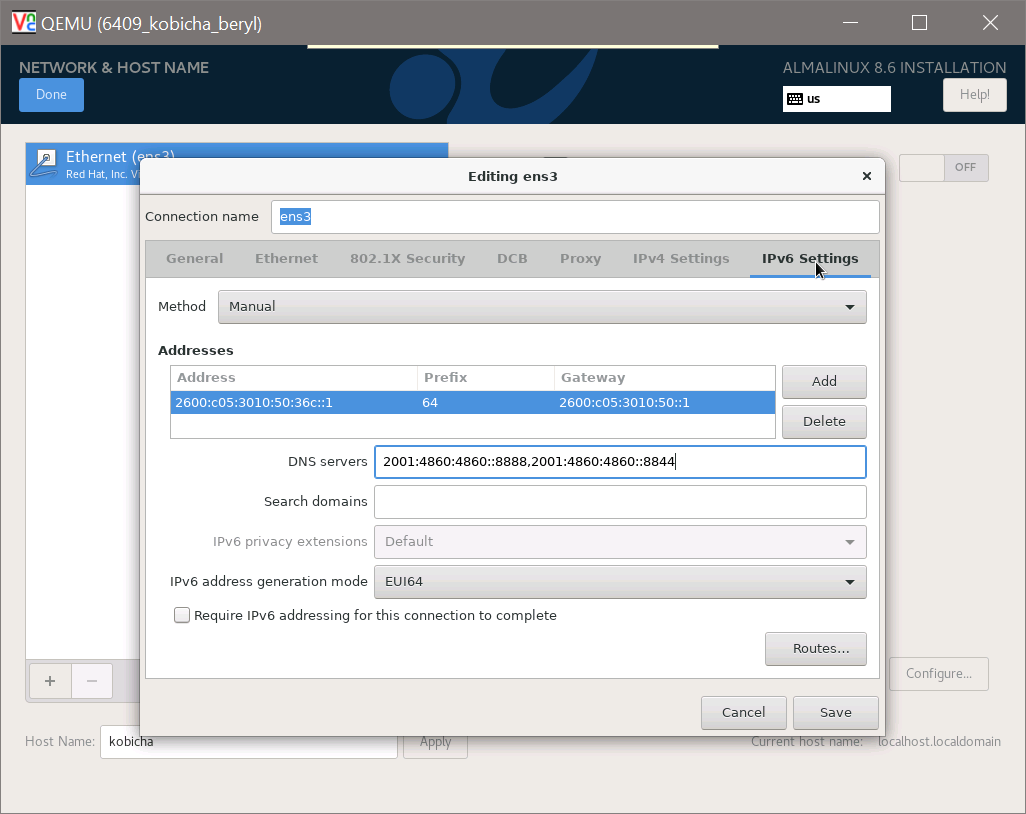The image size is (1026, 814).
Task: Open the Routes... dialog
Action: coord(815,648)
